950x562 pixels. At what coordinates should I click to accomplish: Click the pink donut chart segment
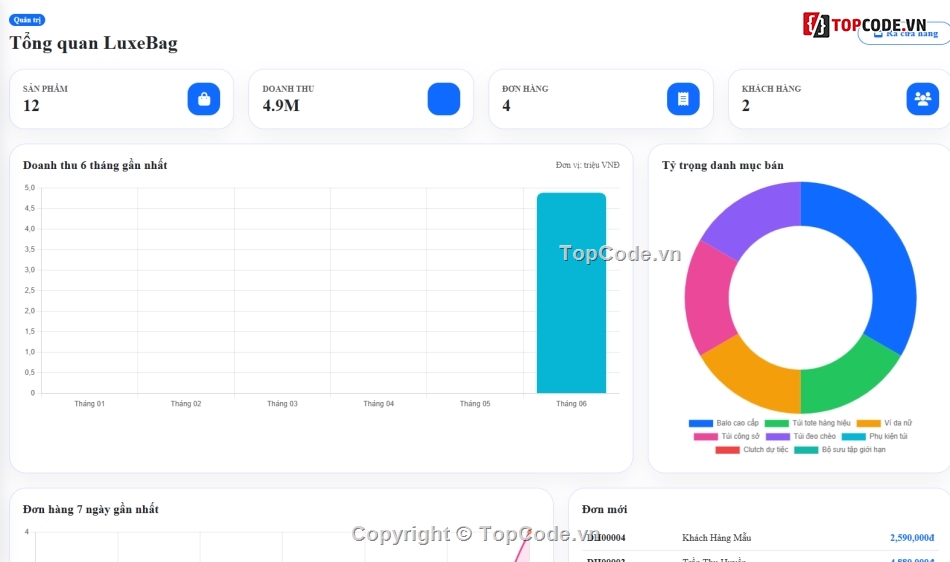[x=709, y=297]
